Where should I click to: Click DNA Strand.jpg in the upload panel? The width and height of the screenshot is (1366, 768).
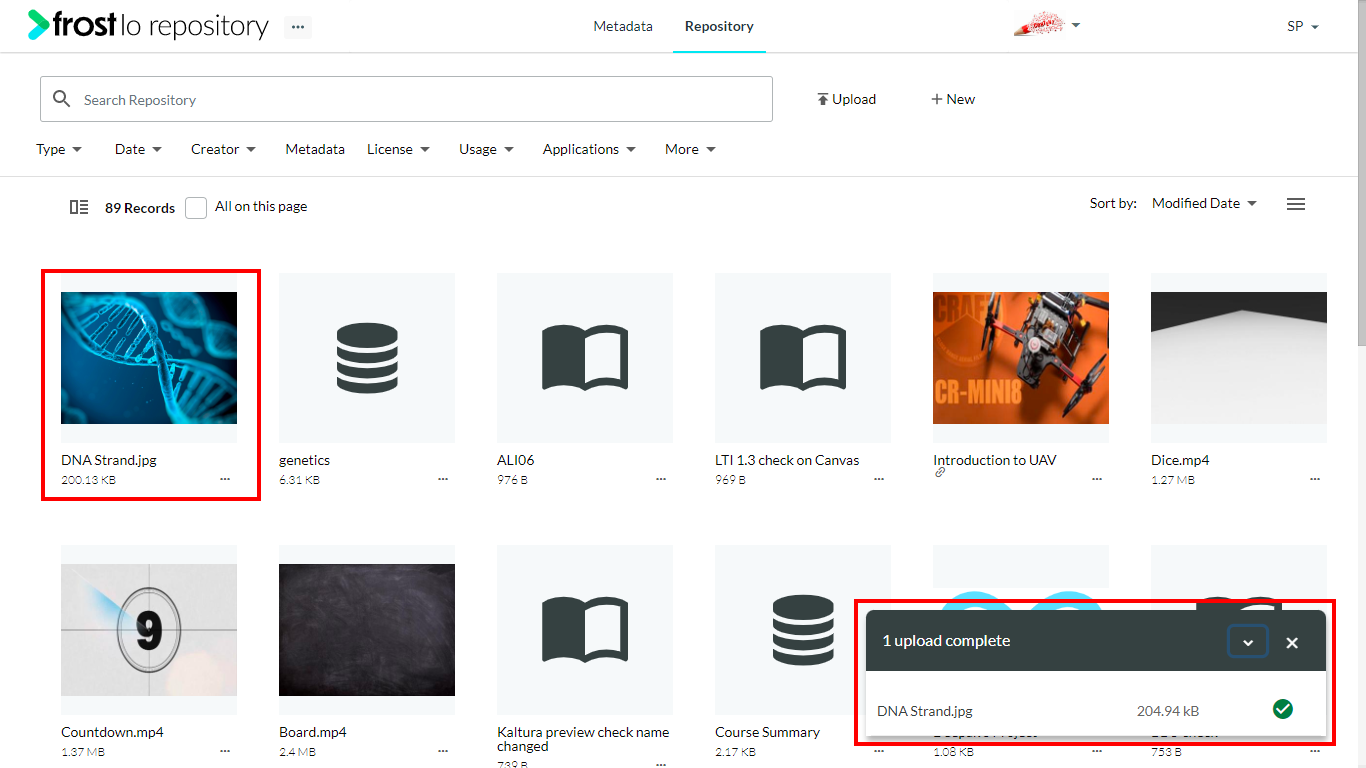(925, 711)
